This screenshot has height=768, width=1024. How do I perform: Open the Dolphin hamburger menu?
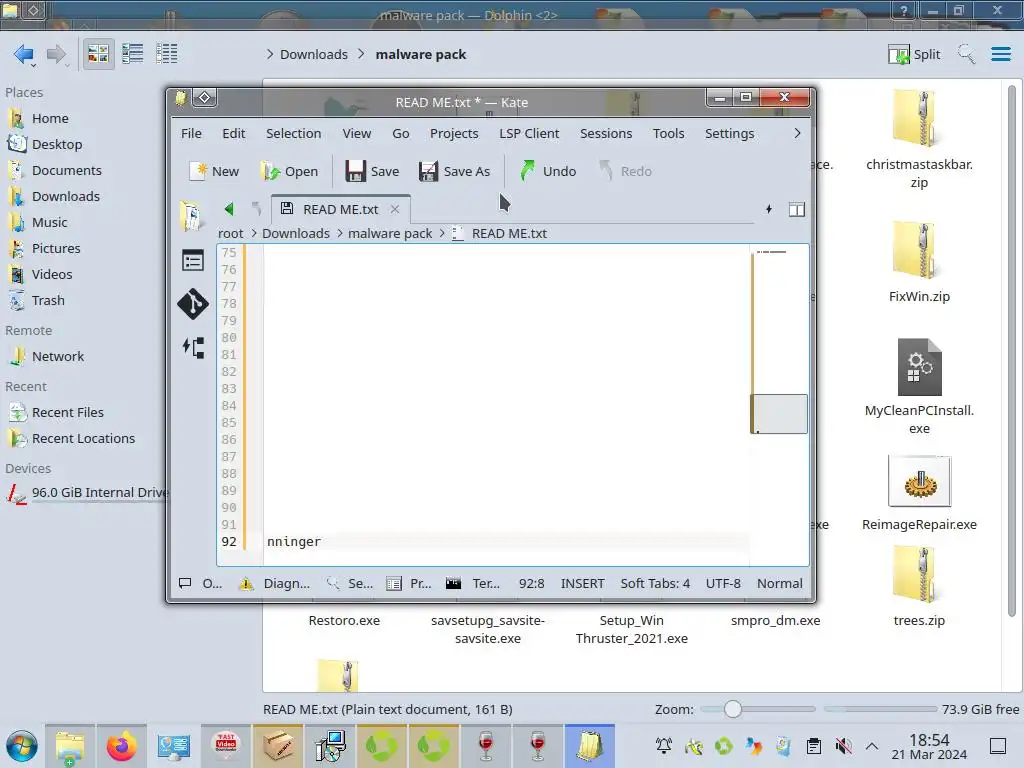pyautogui.click(x=1000, y=54)
